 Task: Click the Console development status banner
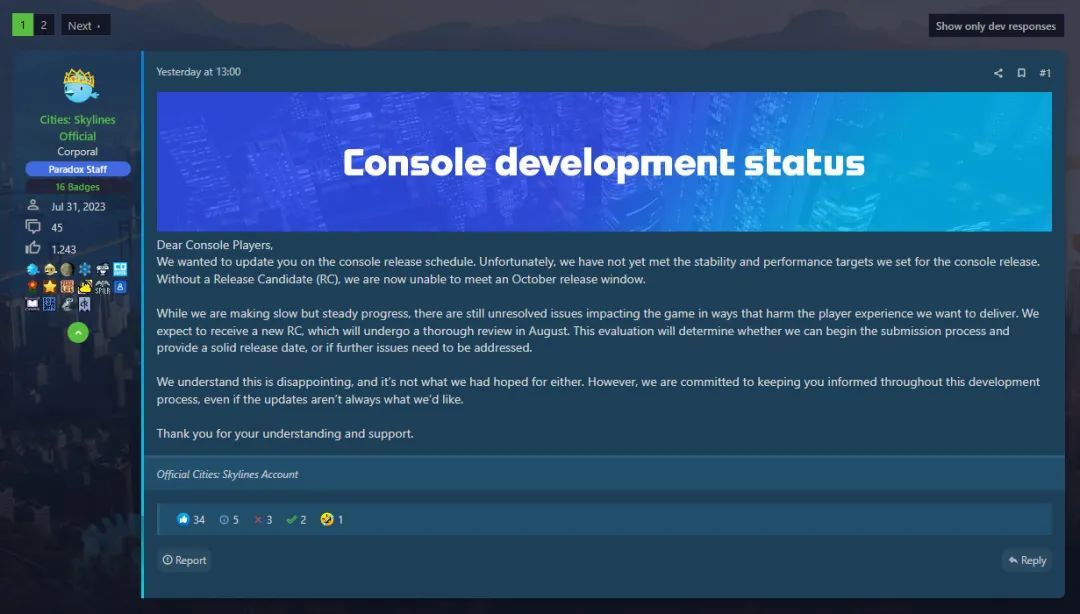(x=604, y=162)
